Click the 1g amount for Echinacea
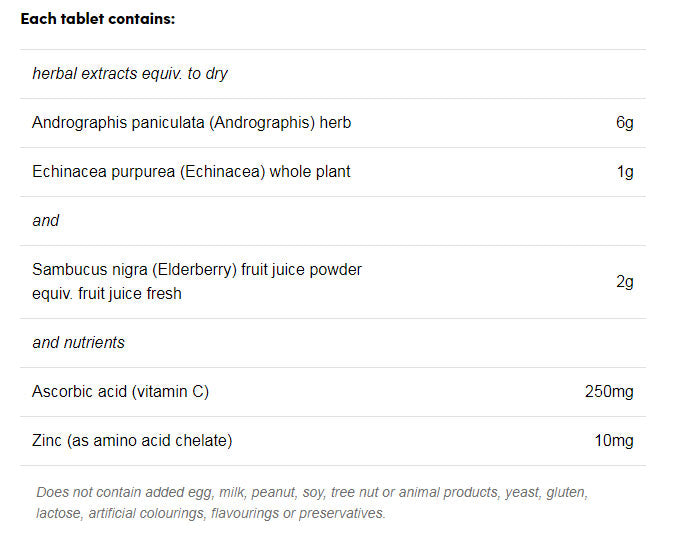Image resolution: width=676 pixels, height=537 pixels. [x=624, y=171]
